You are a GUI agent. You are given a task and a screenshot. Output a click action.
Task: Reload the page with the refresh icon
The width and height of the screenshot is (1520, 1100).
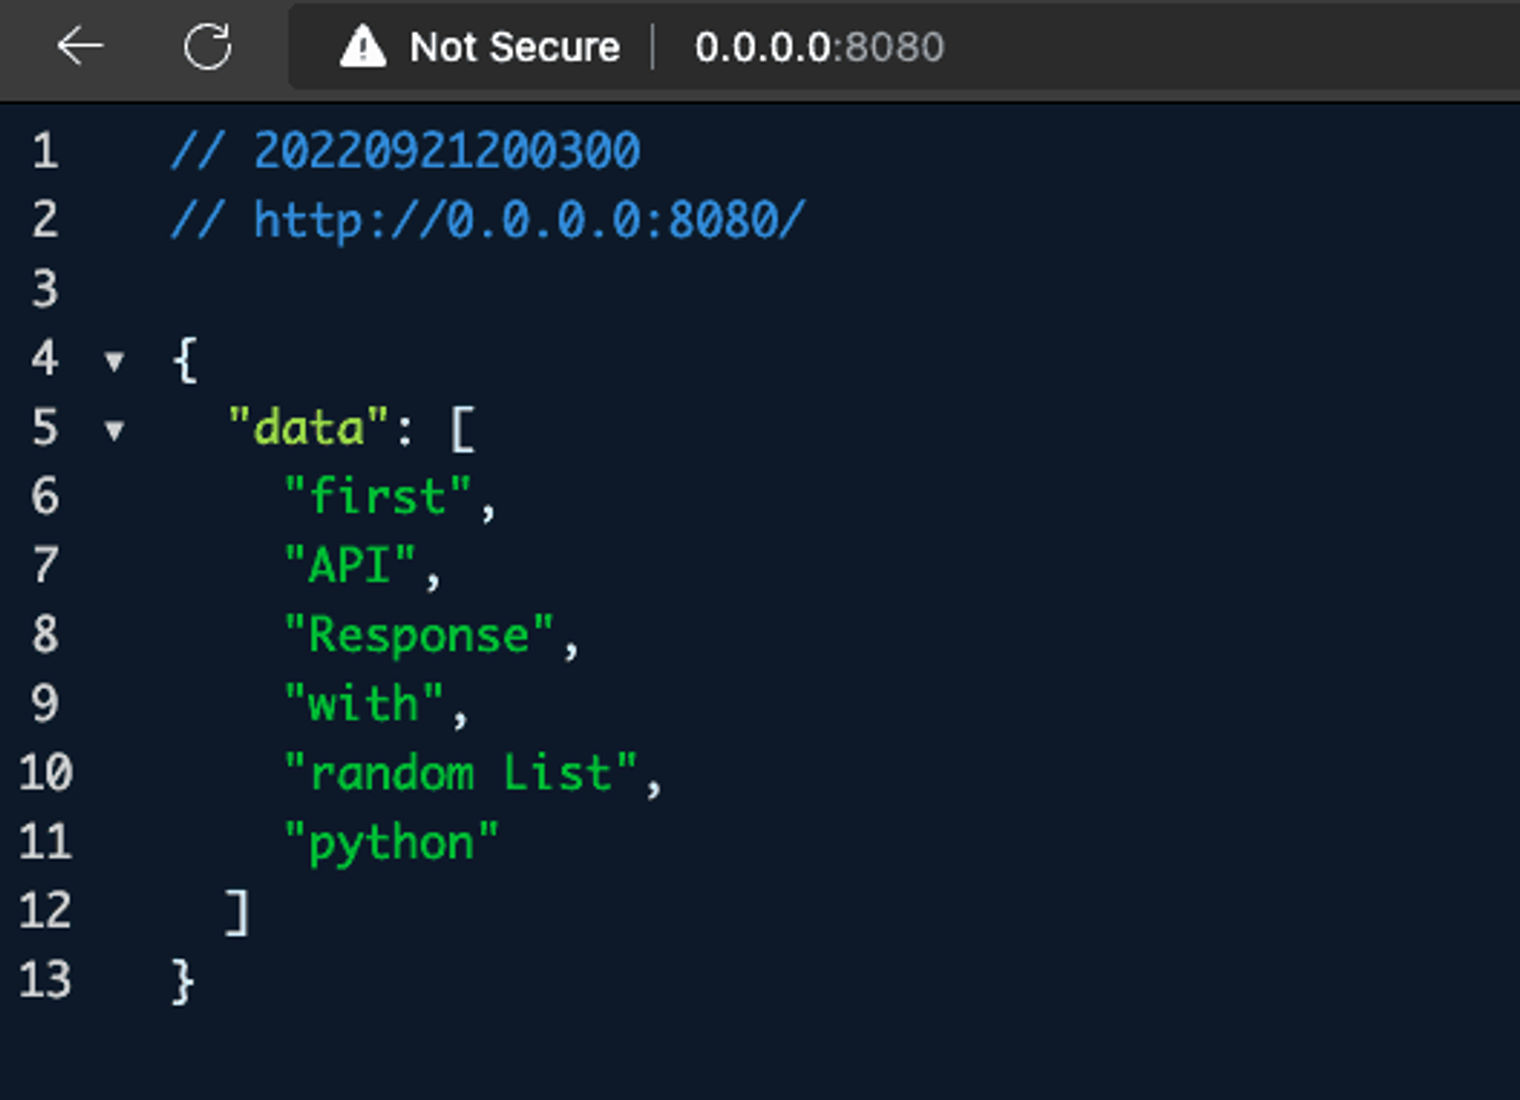coord(207,46)
